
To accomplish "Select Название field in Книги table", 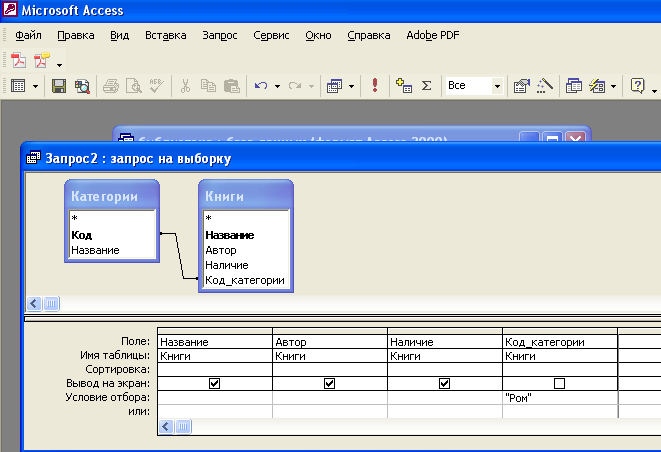I will tap(246, 235).
